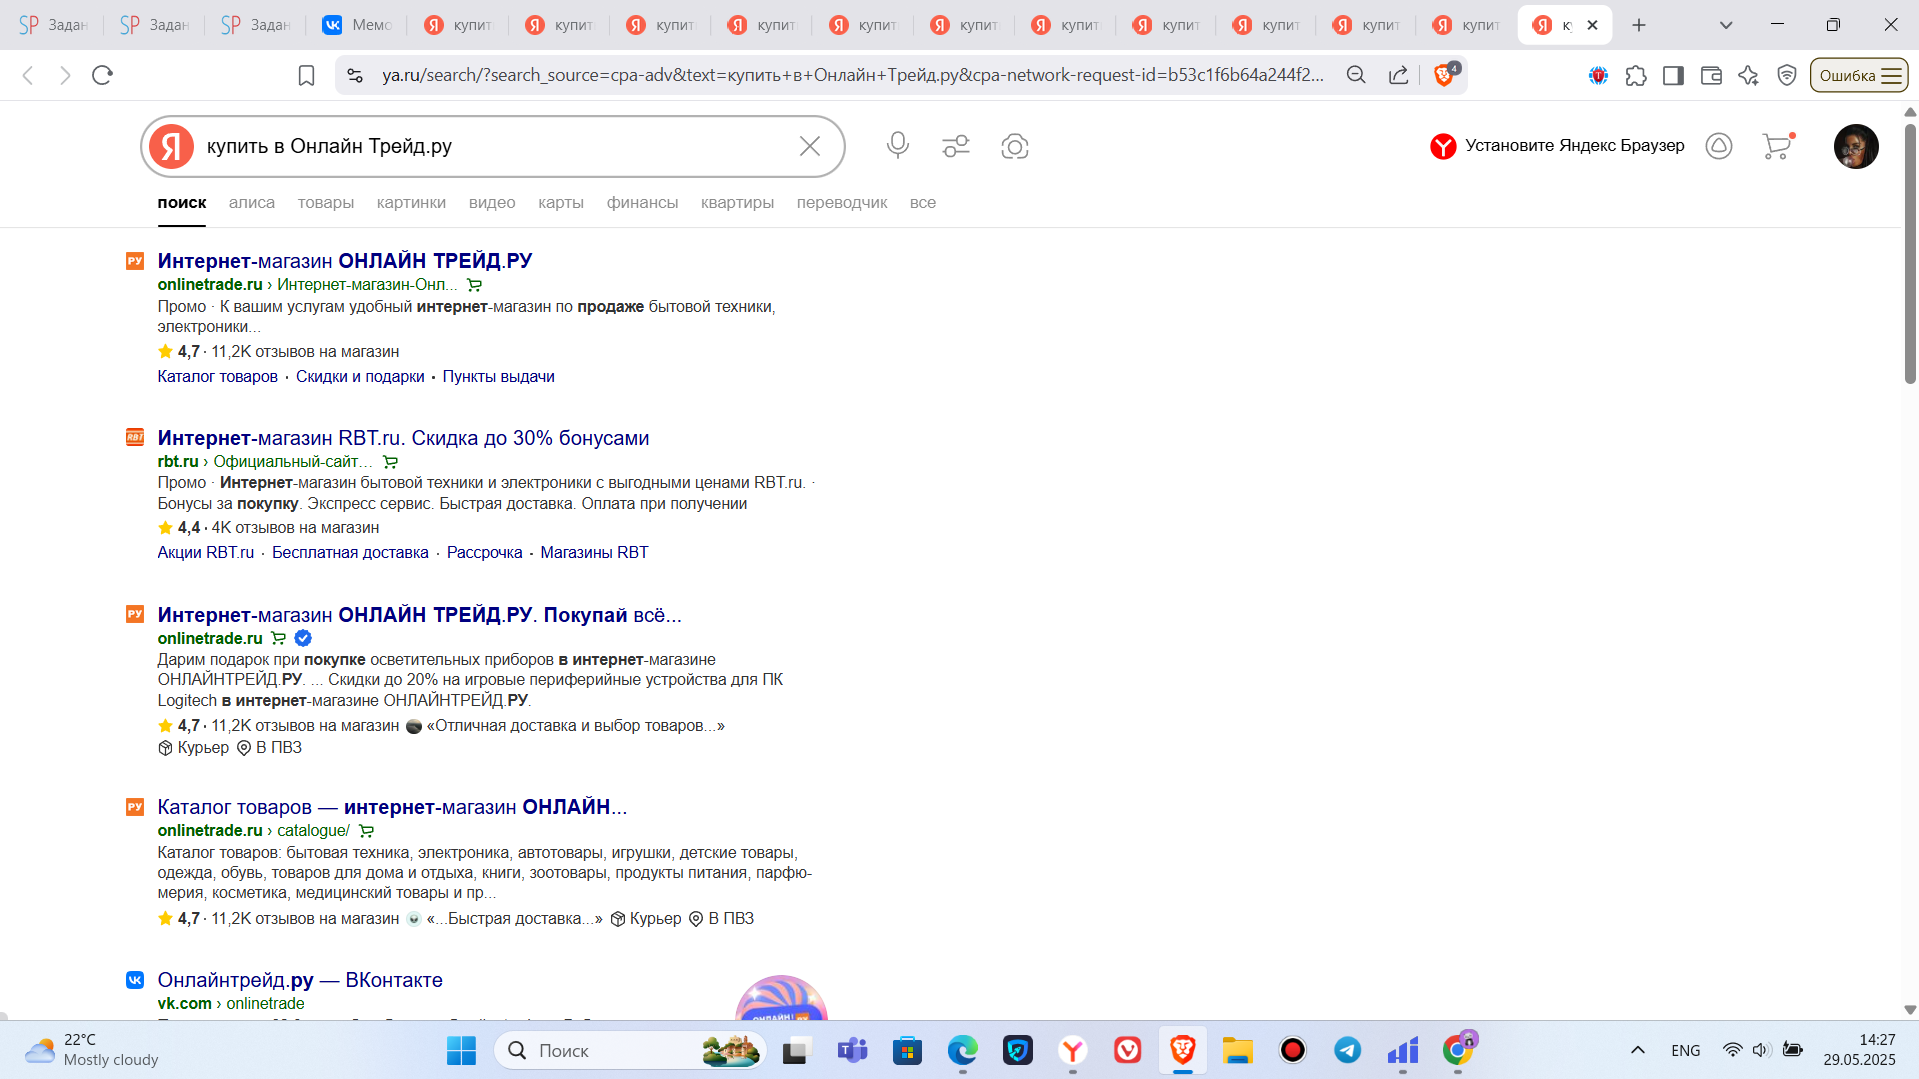1919x1079 pixels.
Task: Select the товары search tab
Action: point(326,203)
